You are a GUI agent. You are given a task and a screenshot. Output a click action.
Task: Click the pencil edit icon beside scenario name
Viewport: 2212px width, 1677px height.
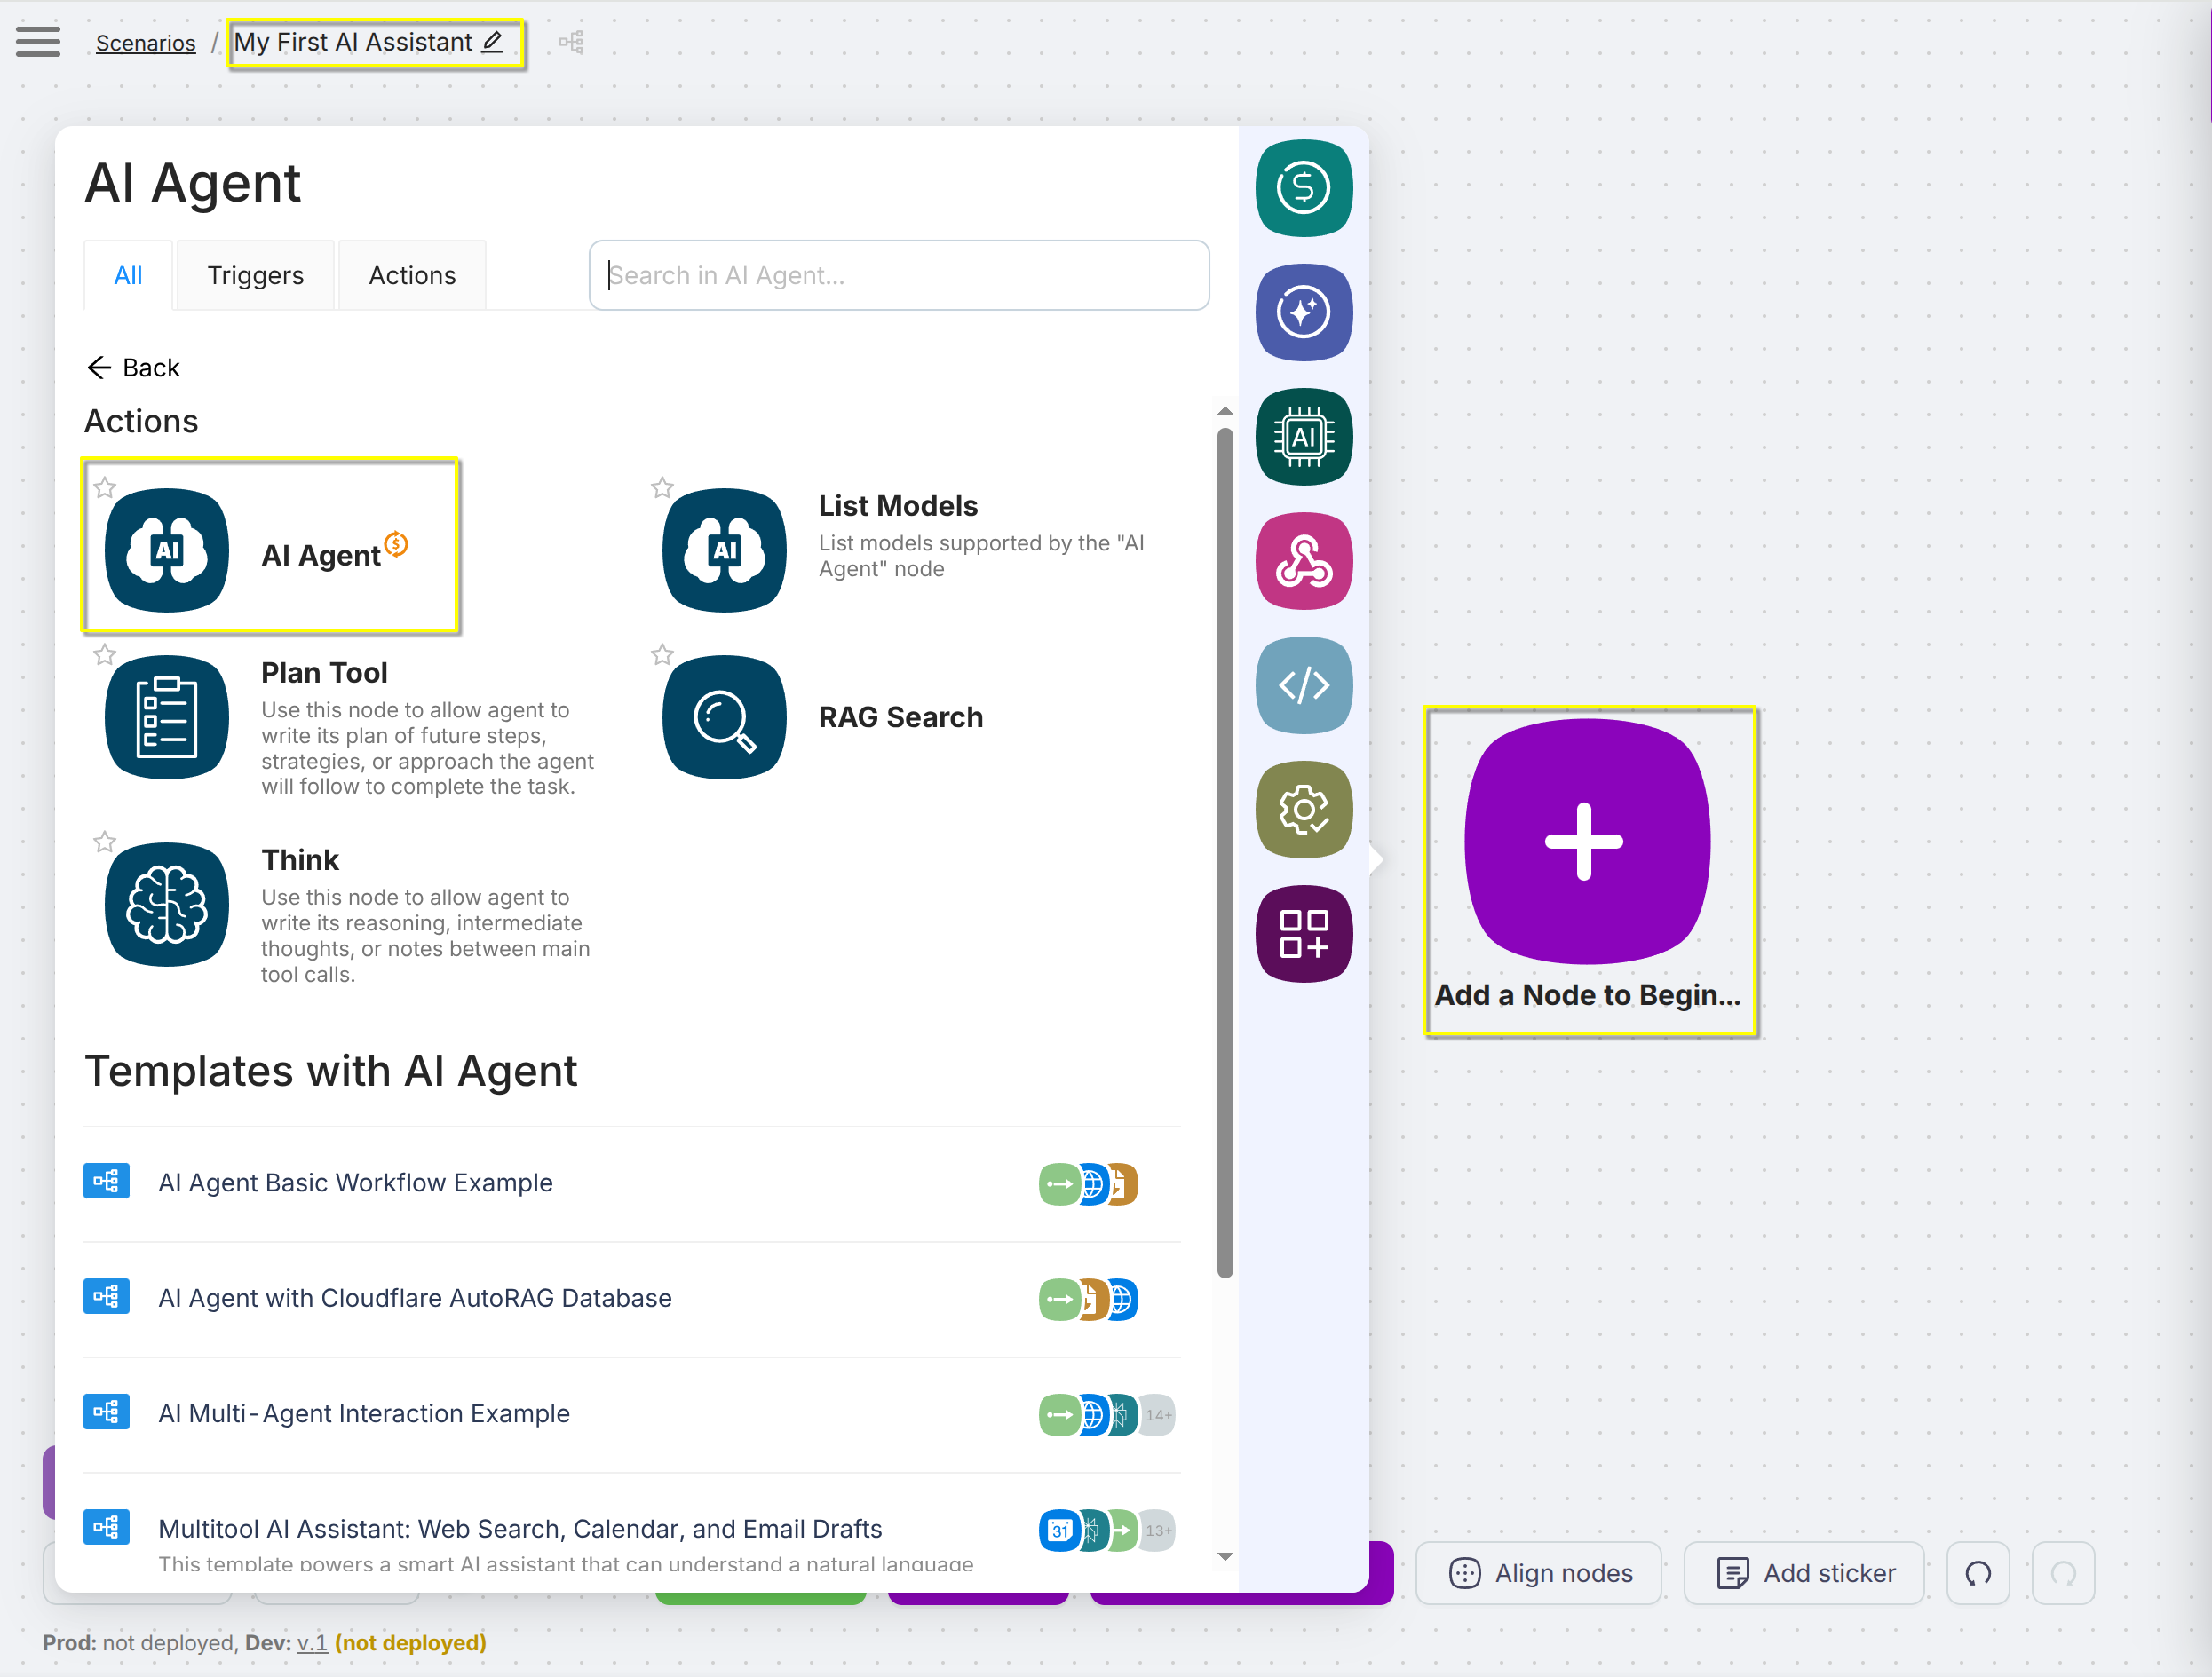(493, 42)
